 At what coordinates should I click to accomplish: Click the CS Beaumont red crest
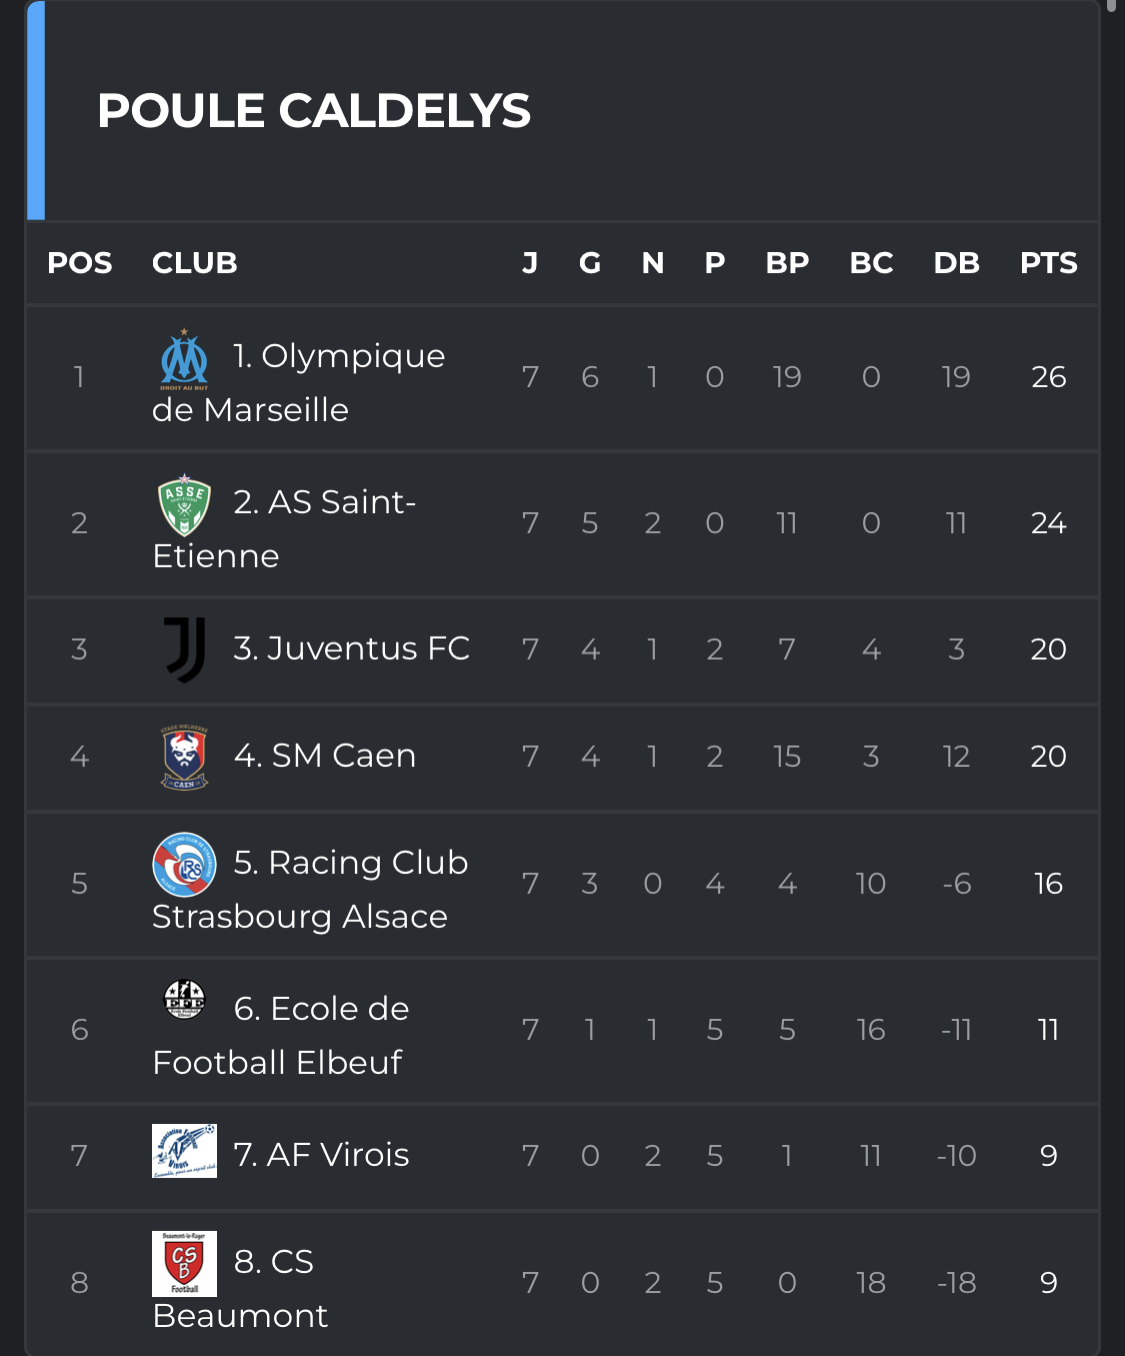click(185, 1264)
